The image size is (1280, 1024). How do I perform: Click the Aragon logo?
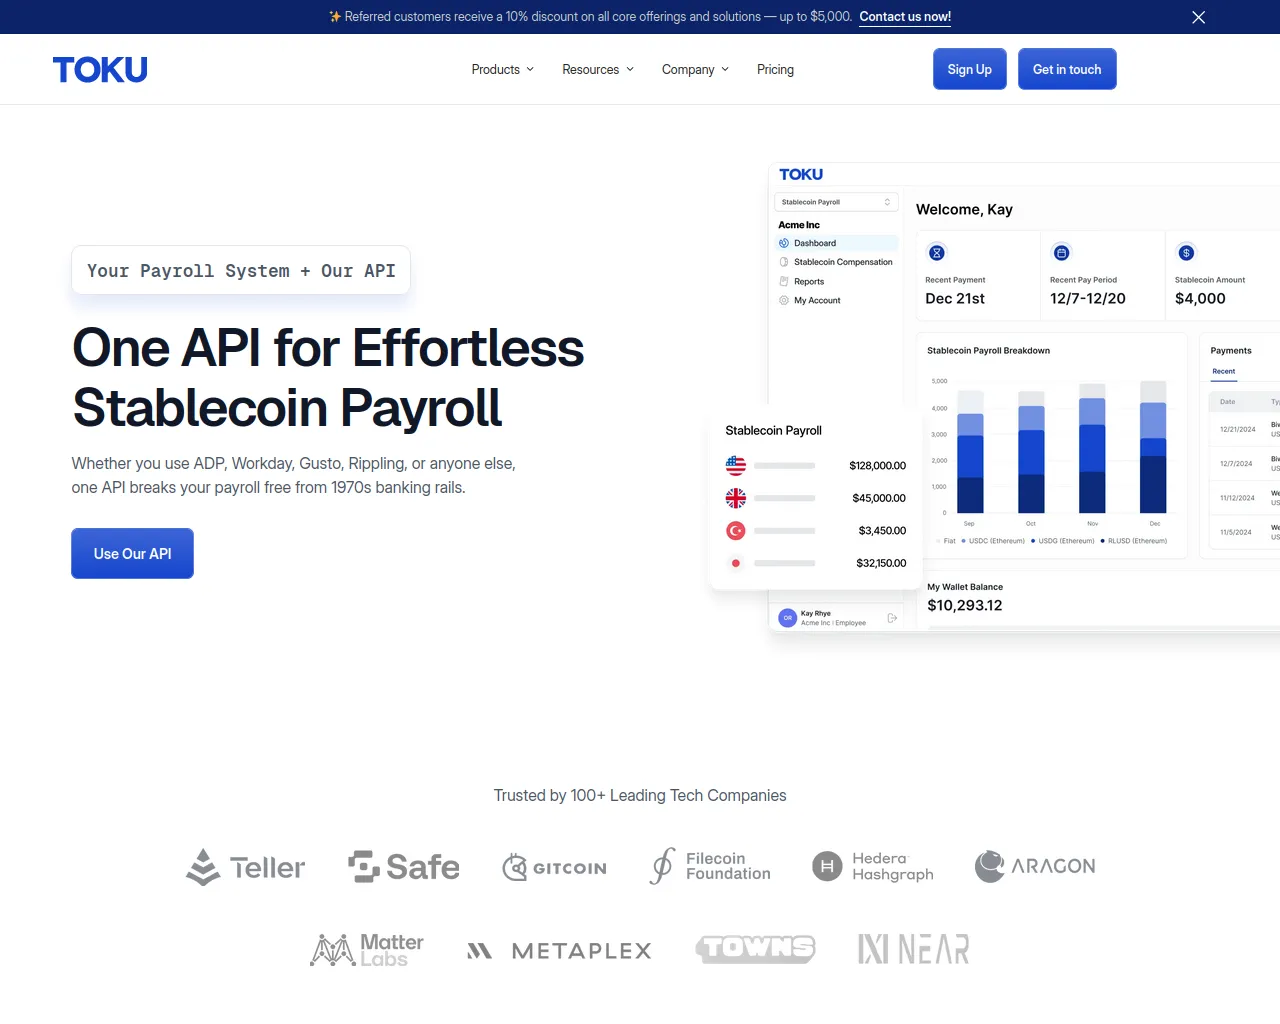[1035, 866]
